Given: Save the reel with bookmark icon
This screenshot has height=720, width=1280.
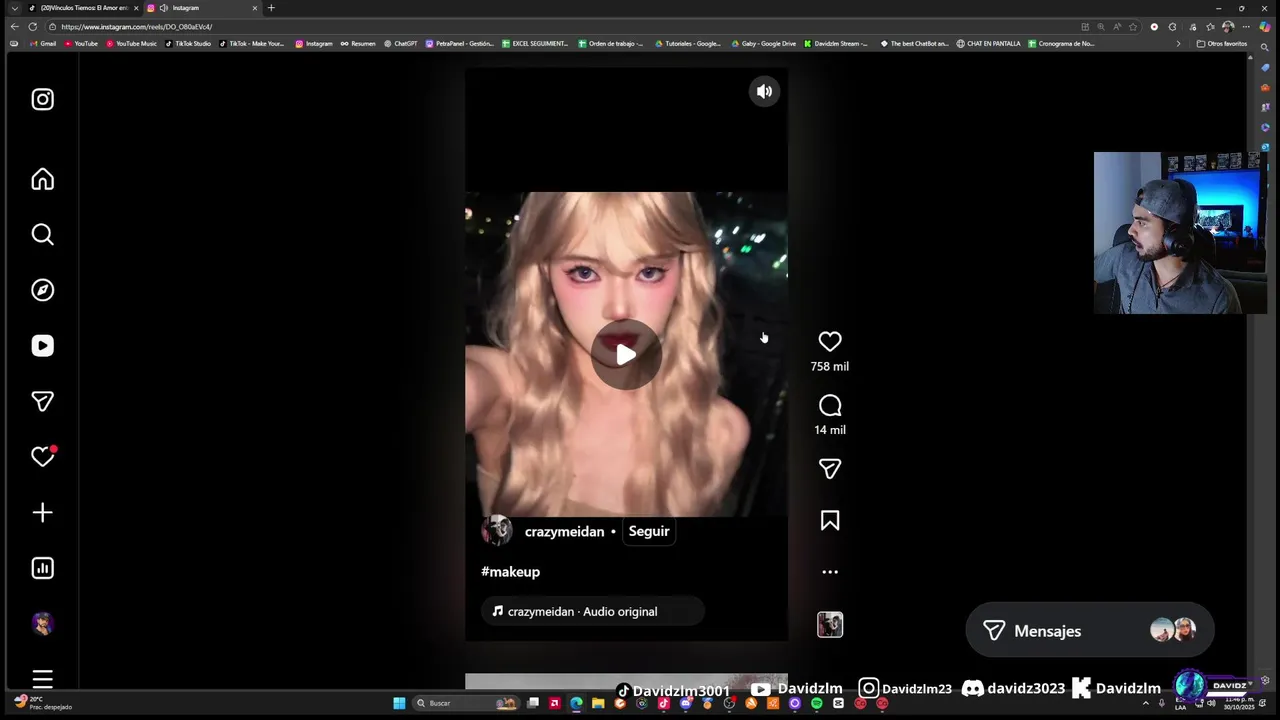Looking at the screenshot, I should tap(830, 521).
